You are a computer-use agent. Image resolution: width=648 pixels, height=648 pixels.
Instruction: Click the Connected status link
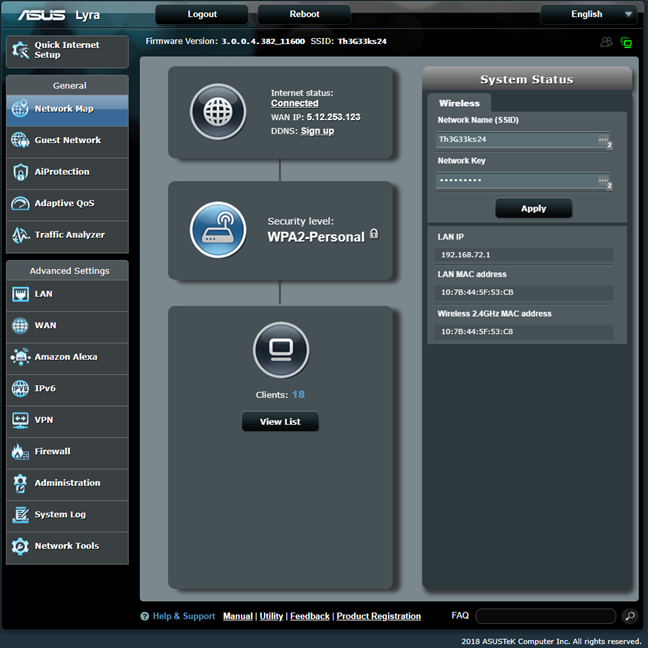(x=295, y=103)
